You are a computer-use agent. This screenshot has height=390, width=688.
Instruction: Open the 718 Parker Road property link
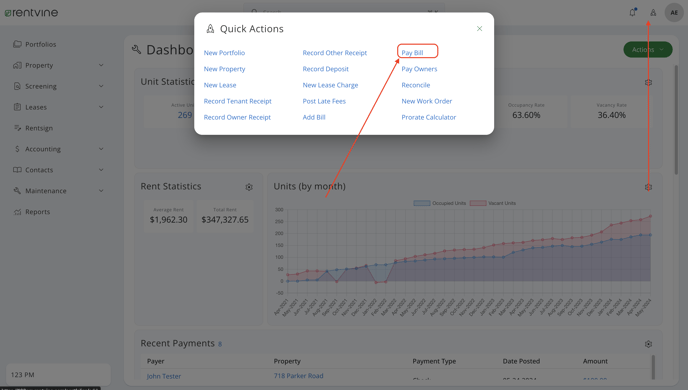[298, 376]
